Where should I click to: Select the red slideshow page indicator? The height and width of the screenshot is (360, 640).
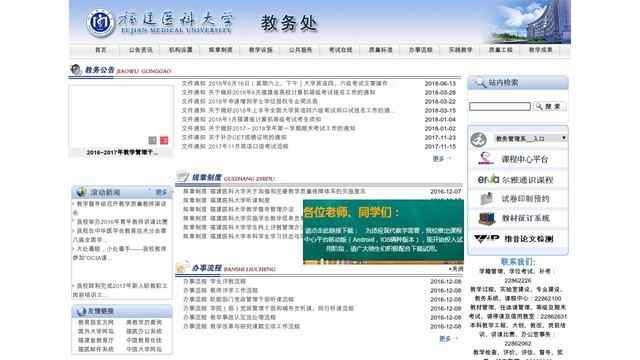(164, 140)
